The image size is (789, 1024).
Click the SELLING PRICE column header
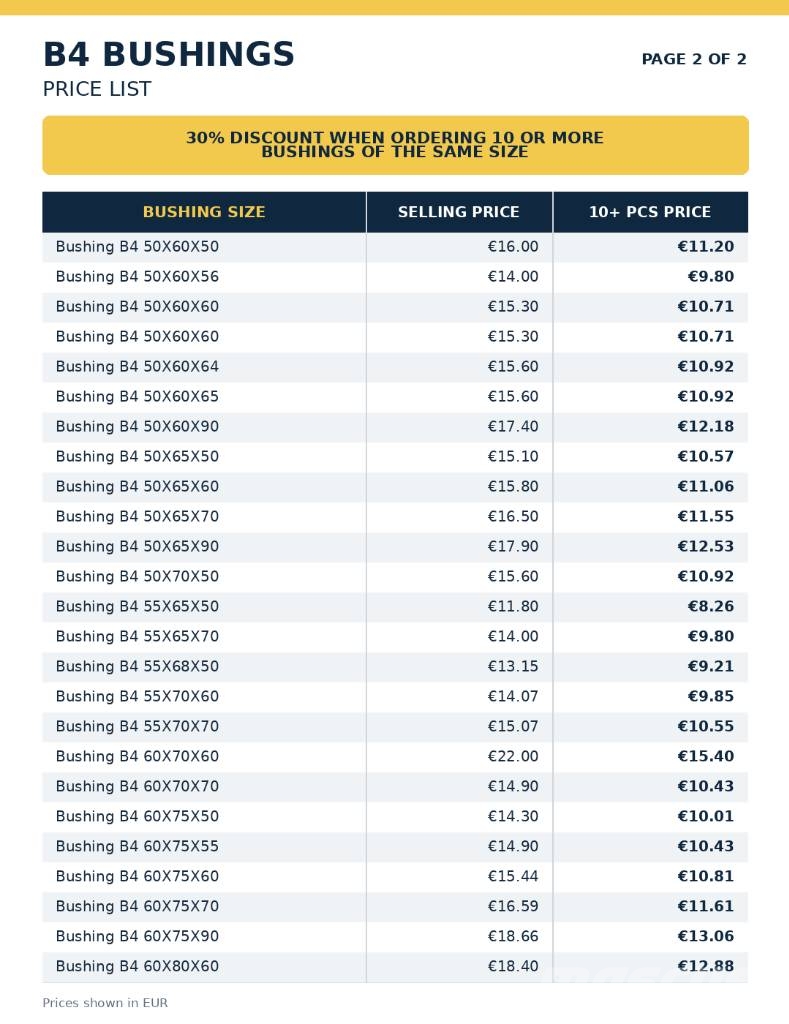click(x=459, y=212)
